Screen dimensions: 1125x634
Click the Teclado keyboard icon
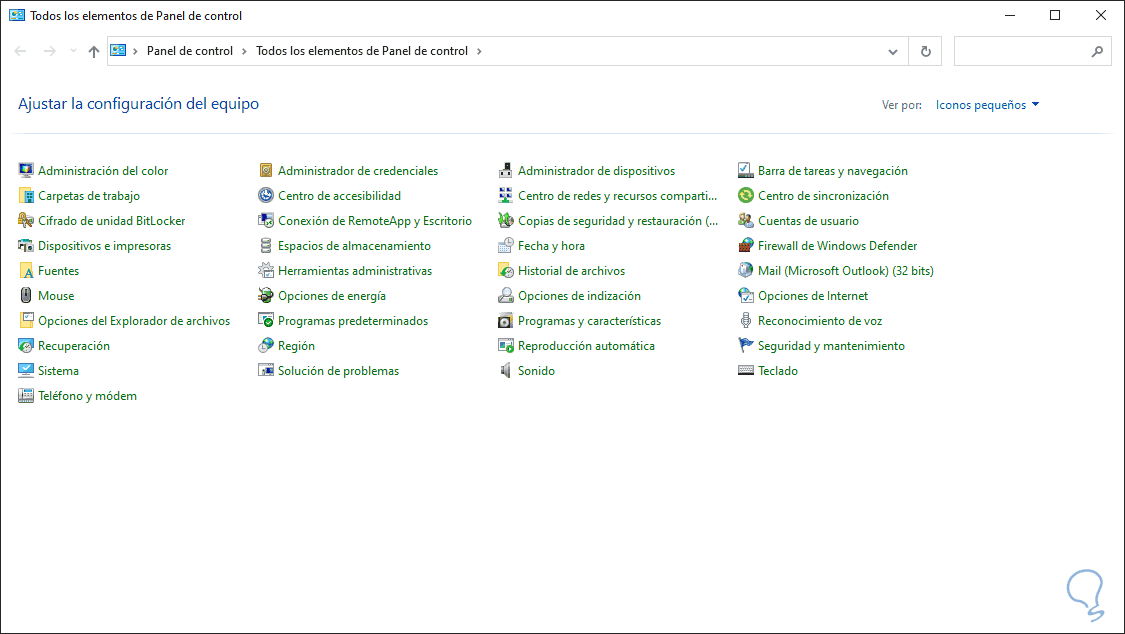[746, 371]
